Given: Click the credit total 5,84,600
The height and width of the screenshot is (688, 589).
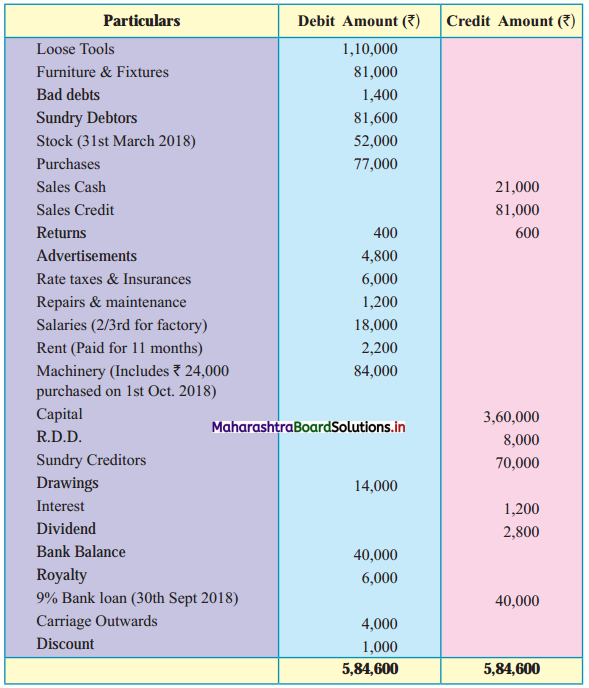Looking at the screenshot, I should pyautogui.click(x=512, y=669).
